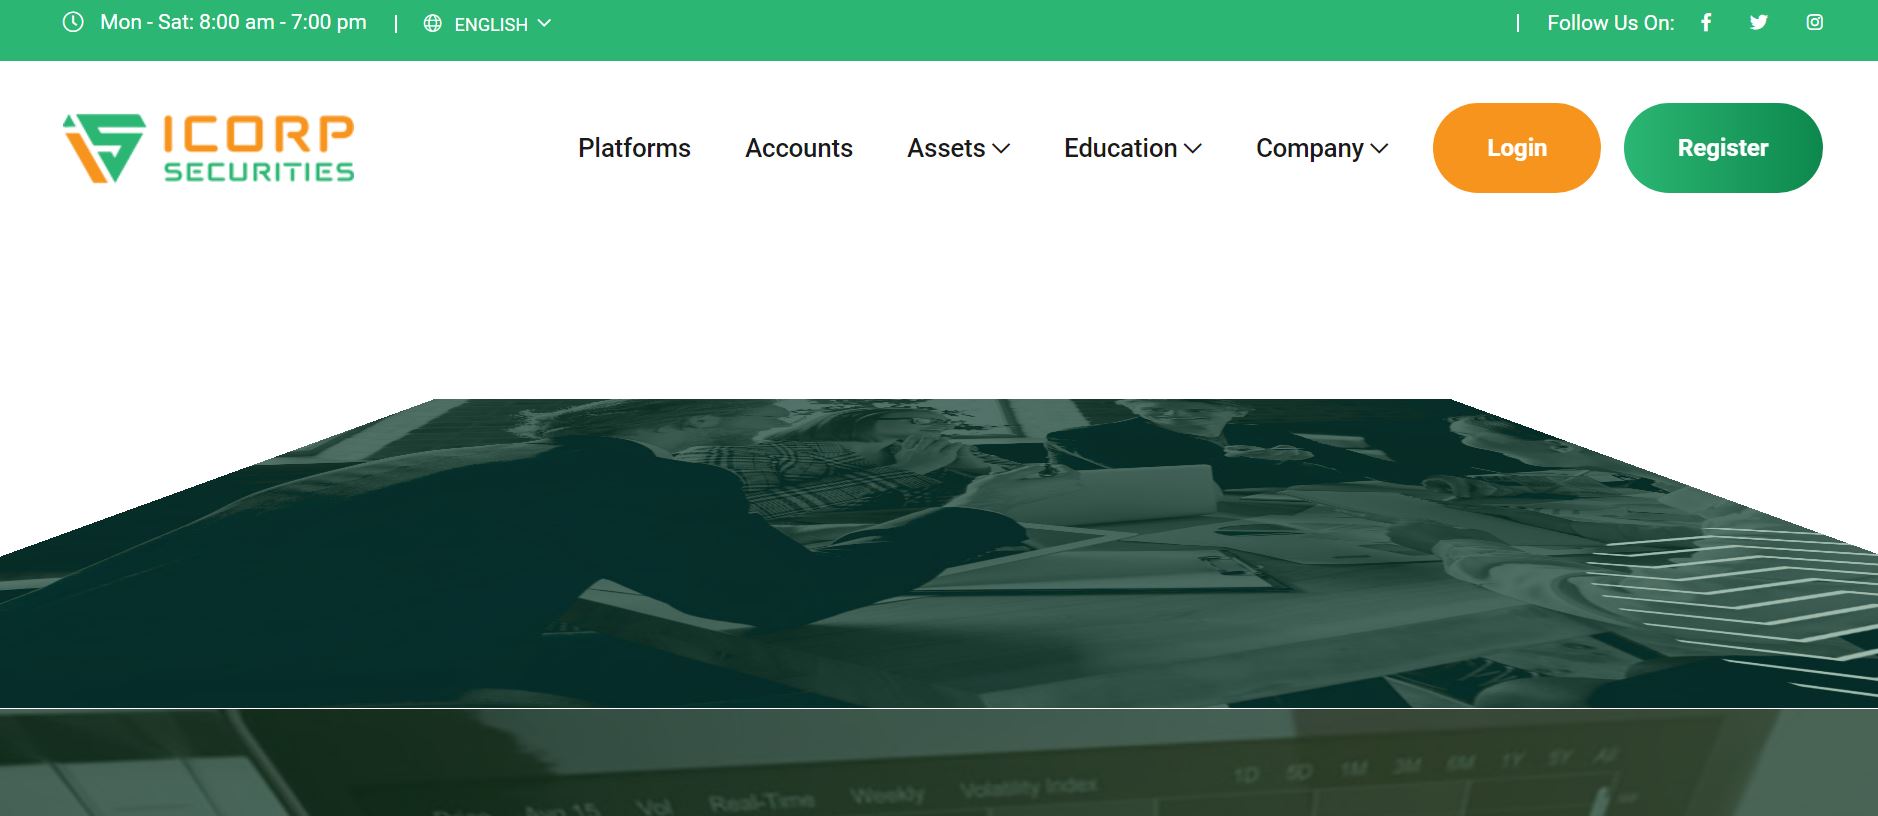
Task: Click the clock icon beside business hours
Action: pos(73,22)
